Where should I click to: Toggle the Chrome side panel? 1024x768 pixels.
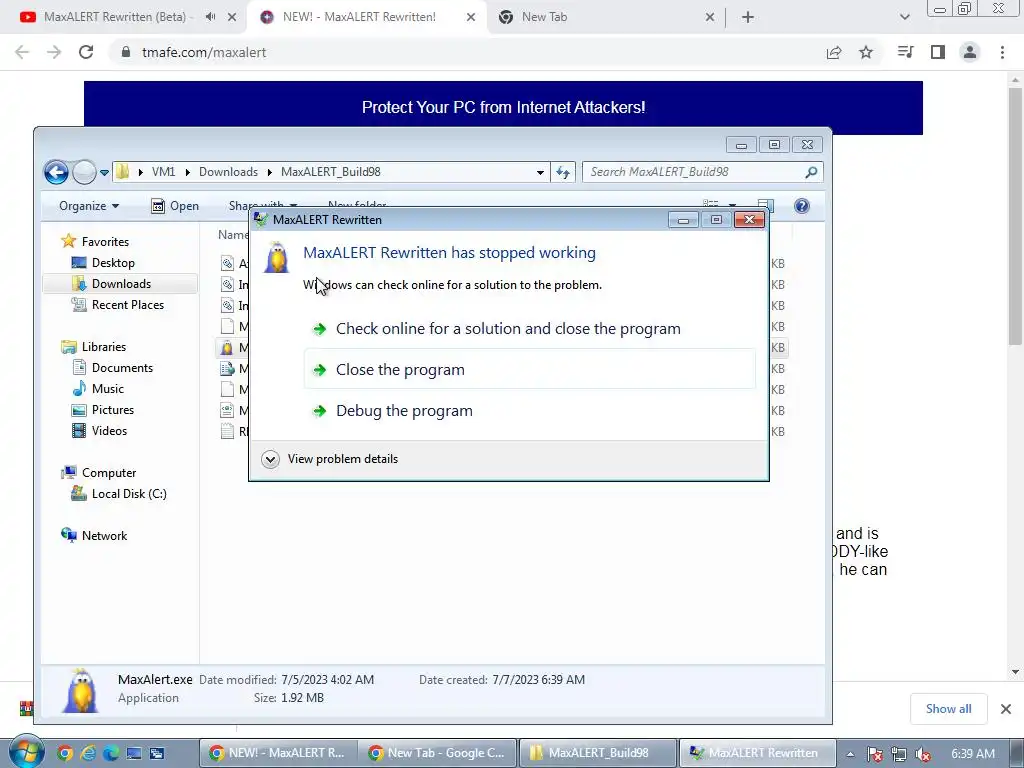click(938, 52)
